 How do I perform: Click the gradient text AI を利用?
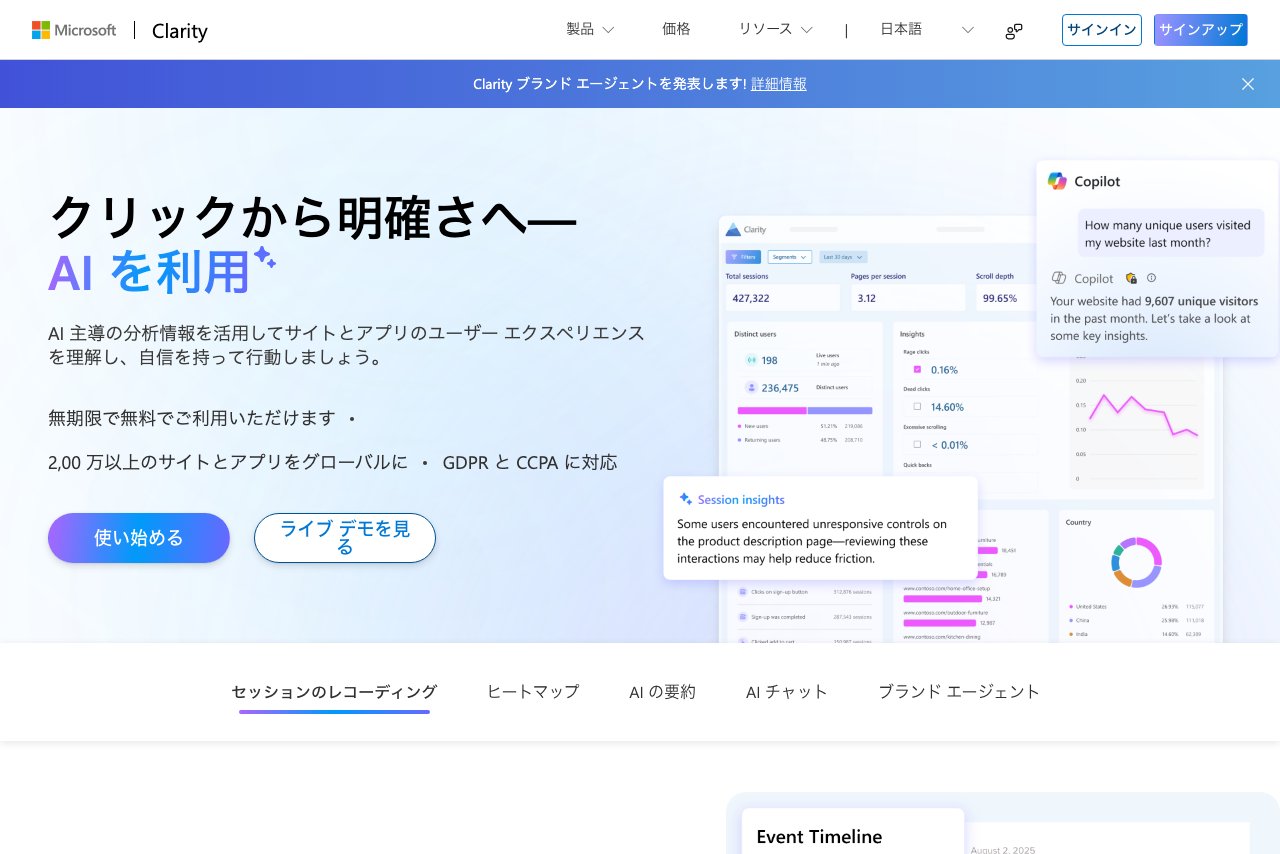click(149, 272)
